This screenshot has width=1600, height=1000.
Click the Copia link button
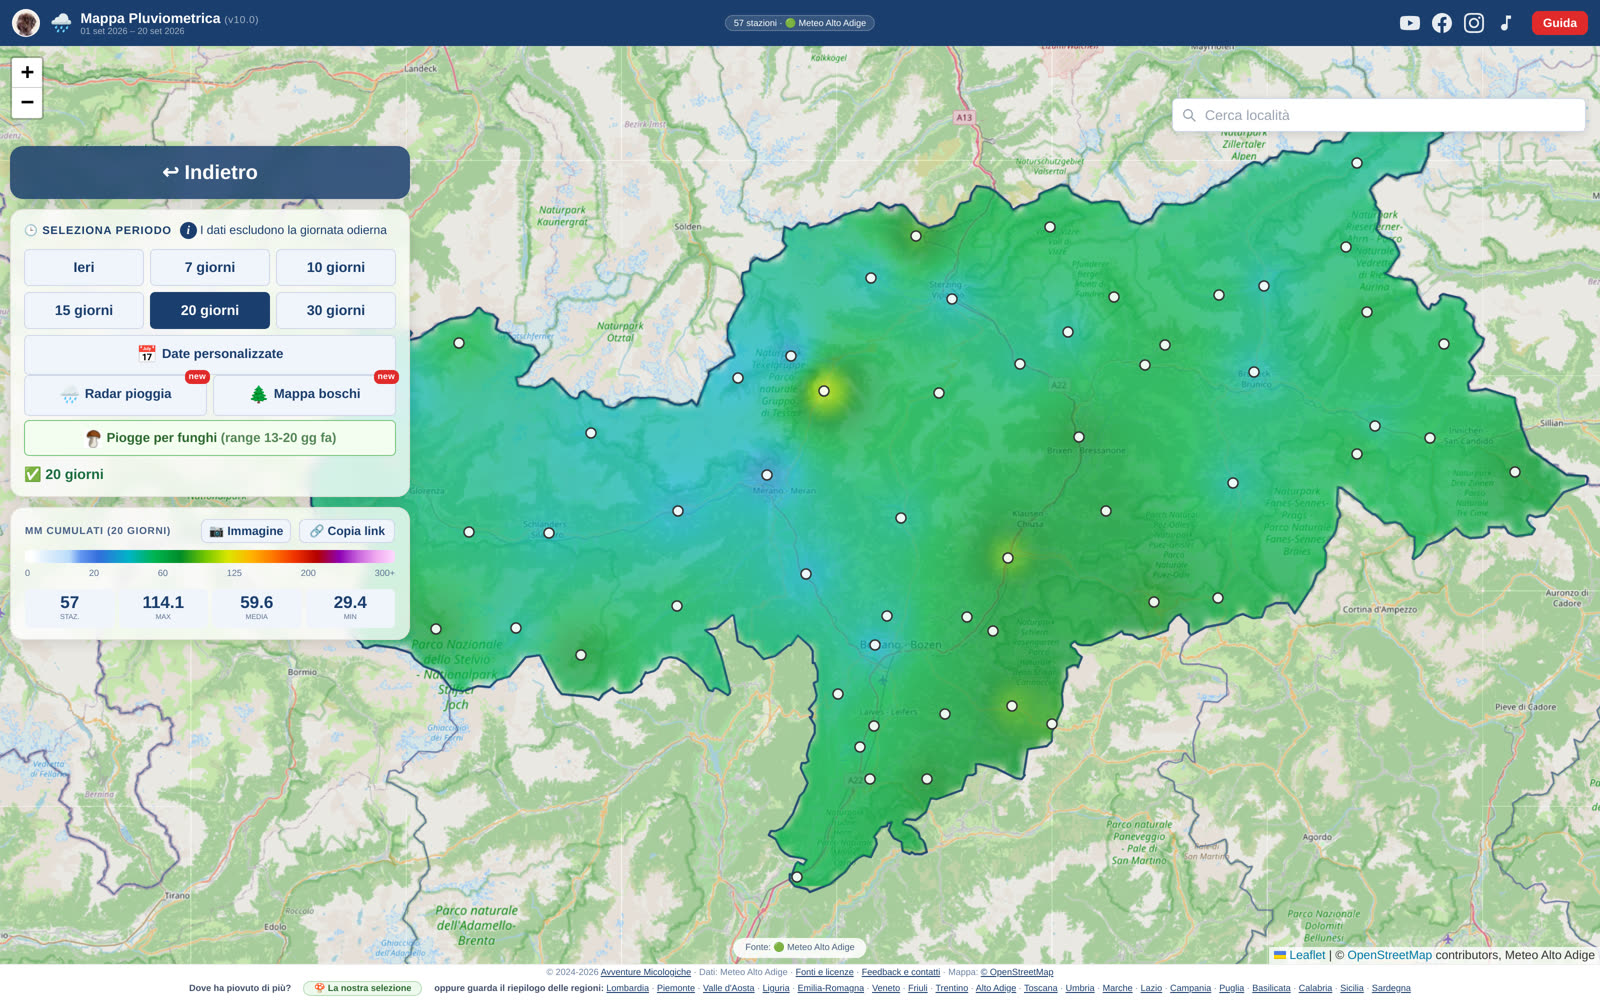pos(347,531)
